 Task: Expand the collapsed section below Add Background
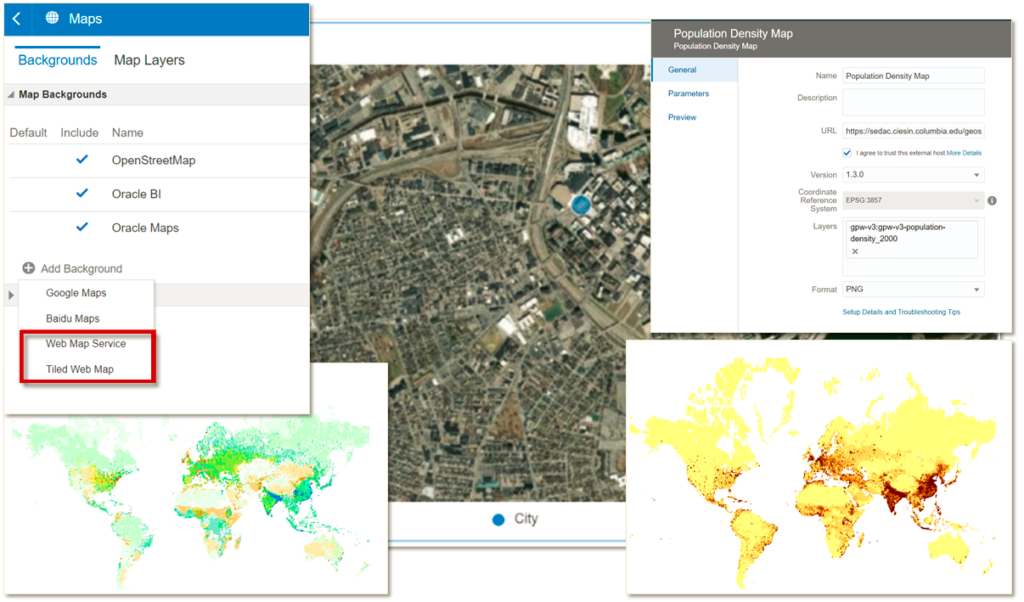click(x=11, y=295)
